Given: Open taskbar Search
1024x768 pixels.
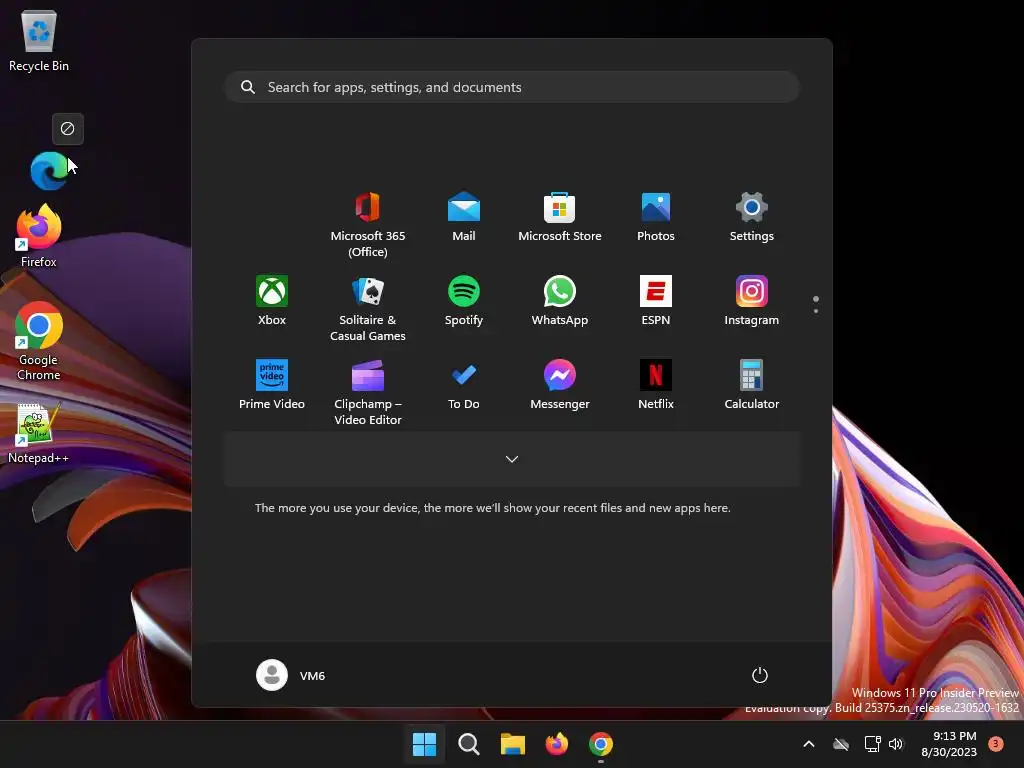Looking at the screenshot, I should (469, 744).
